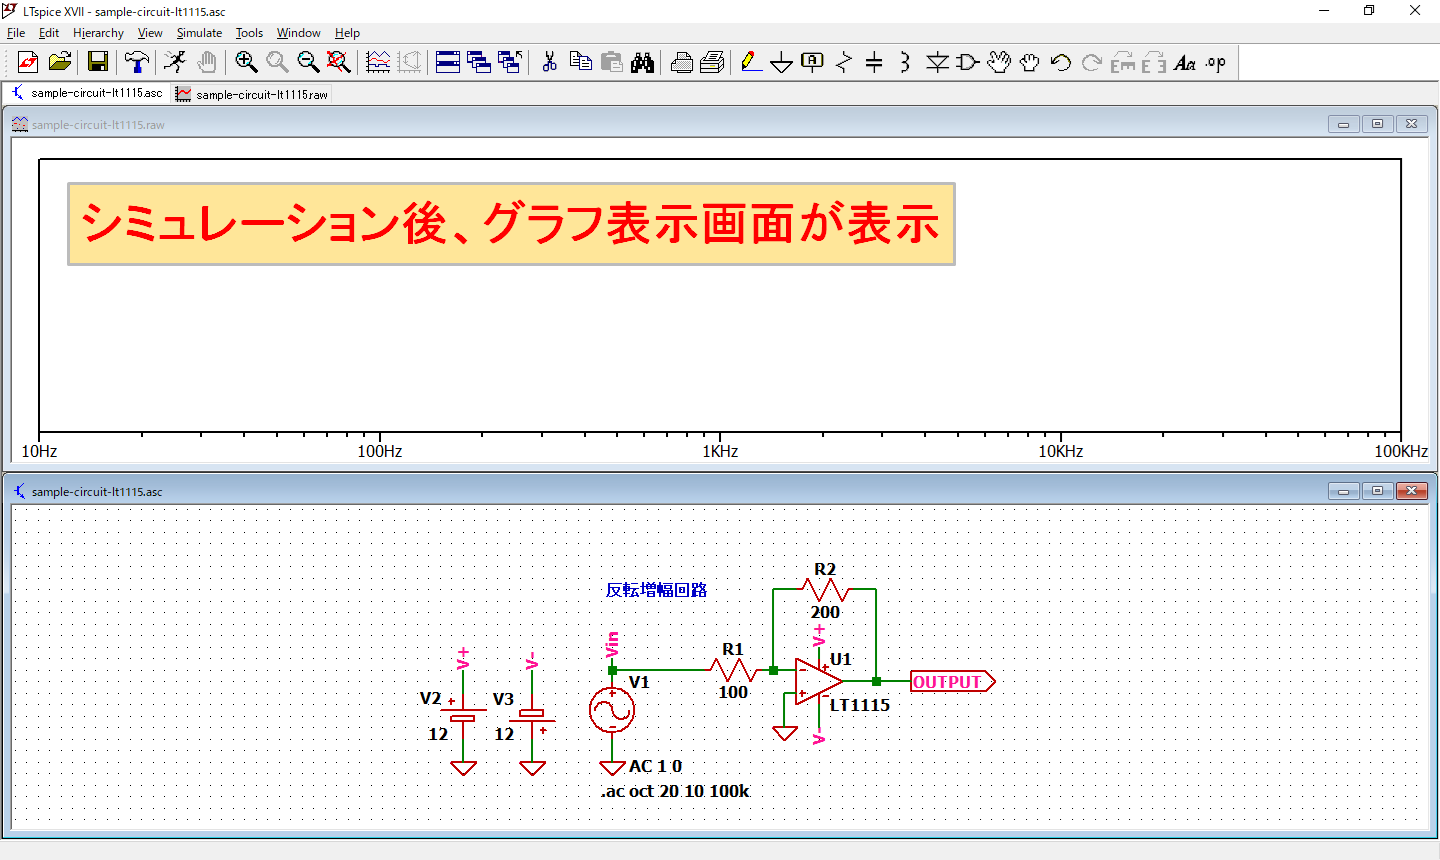The width and height of the screenshot is (1440, 860).
Task: Save the schematic with floppy icon
Action: (98, 62)
